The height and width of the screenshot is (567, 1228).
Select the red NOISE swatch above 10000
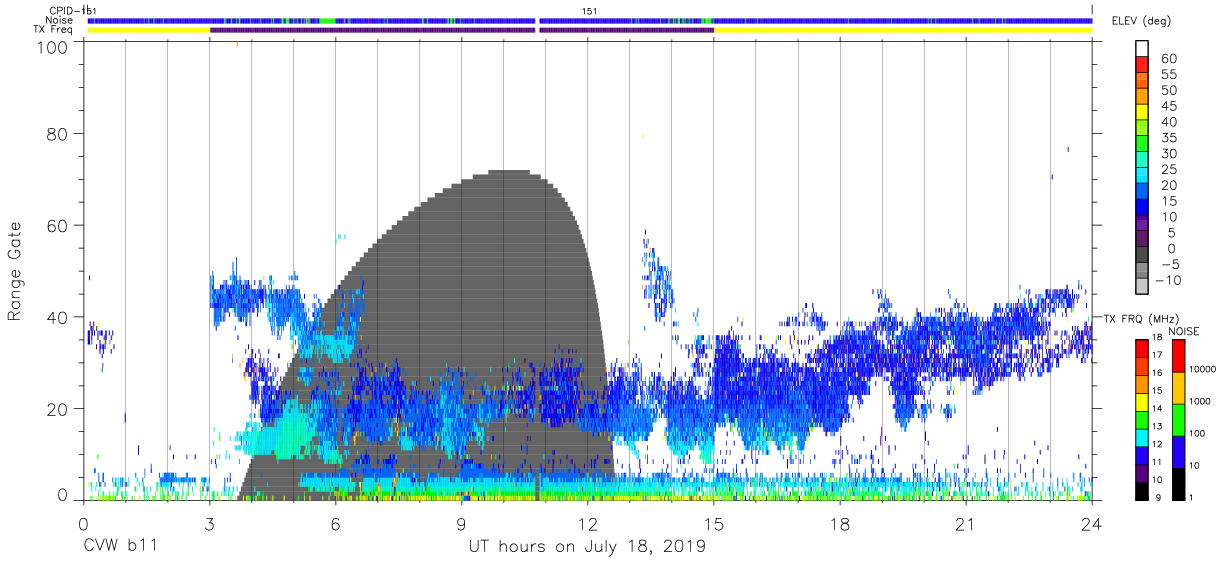(1178, 355)
